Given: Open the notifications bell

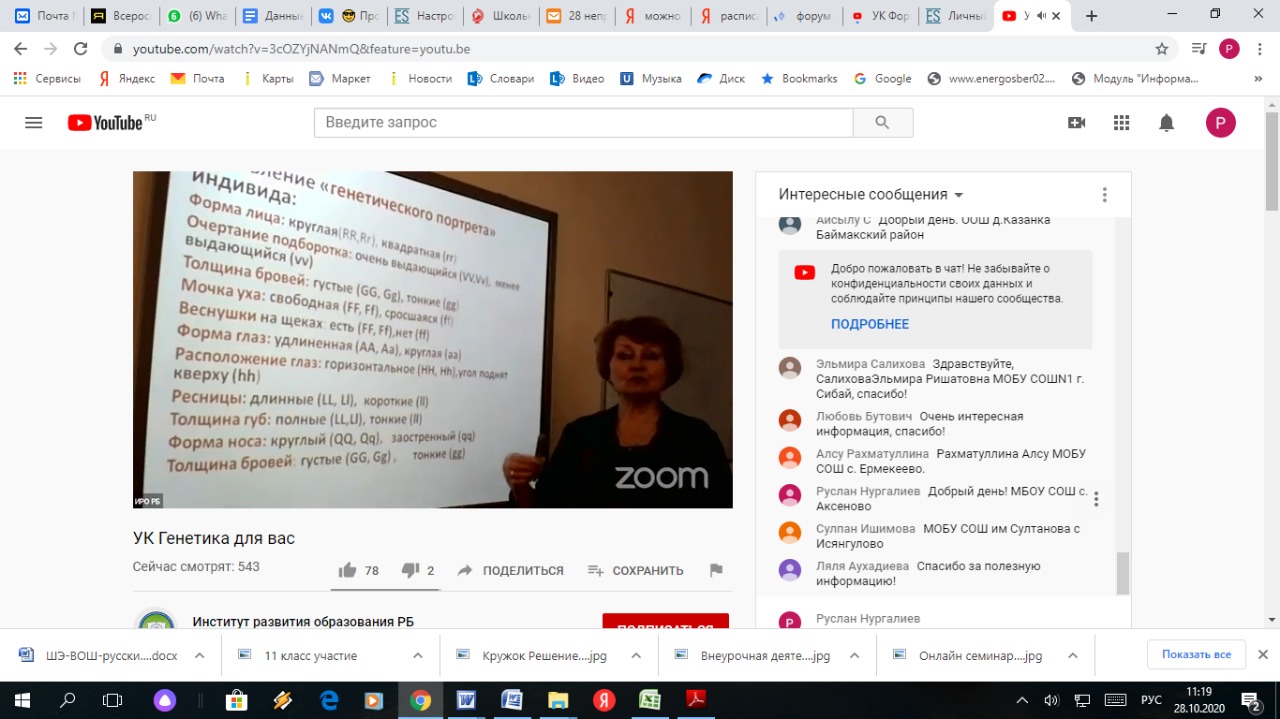Looking at the screenshot, I should (1166, 123).
